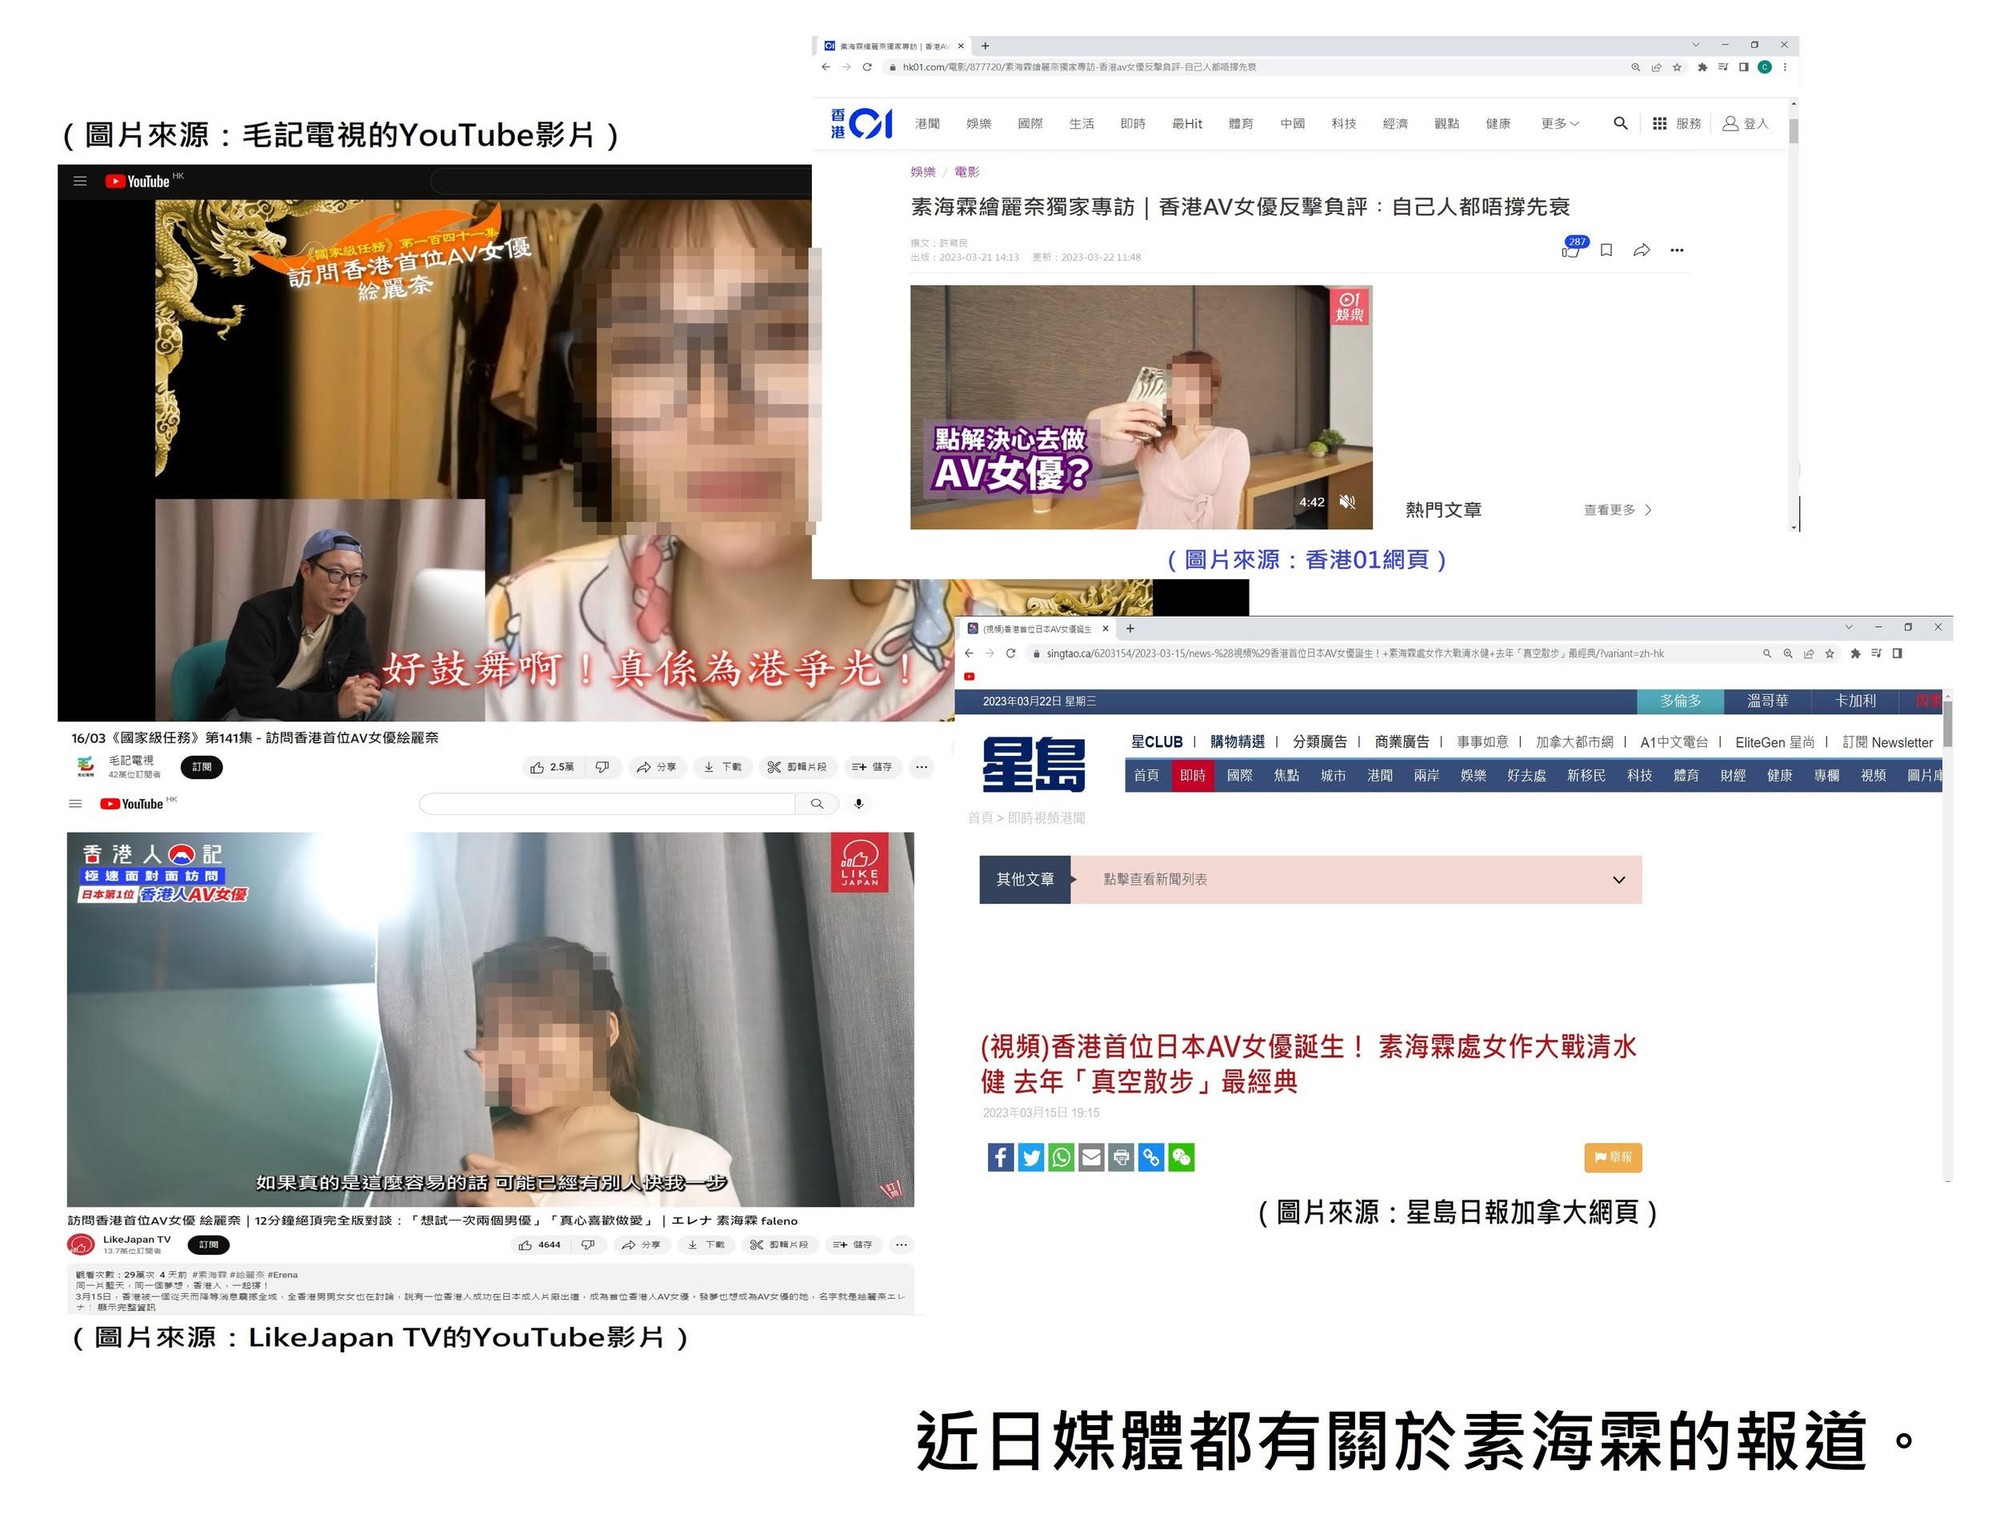
Task: Select the 即時 tab in Sing Tao navigation
Action: [1192, 776]
